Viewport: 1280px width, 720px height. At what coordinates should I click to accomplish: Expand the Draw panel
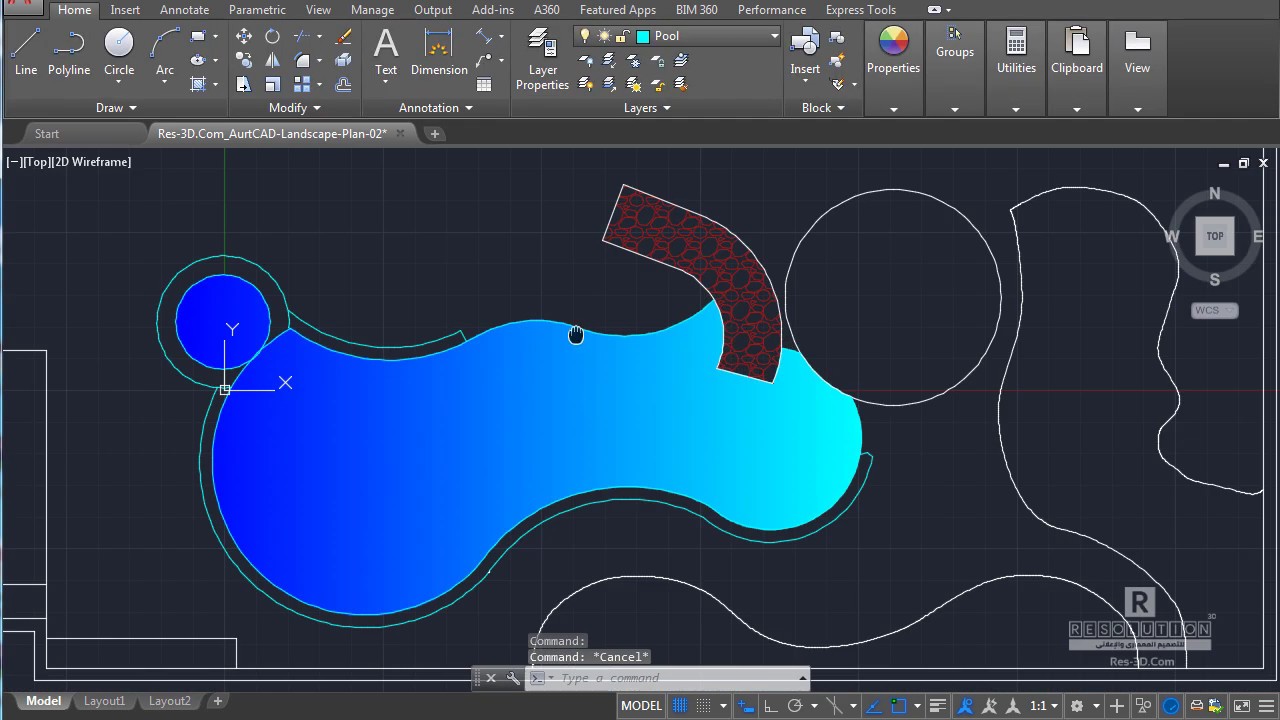click(x=116, y=108)
